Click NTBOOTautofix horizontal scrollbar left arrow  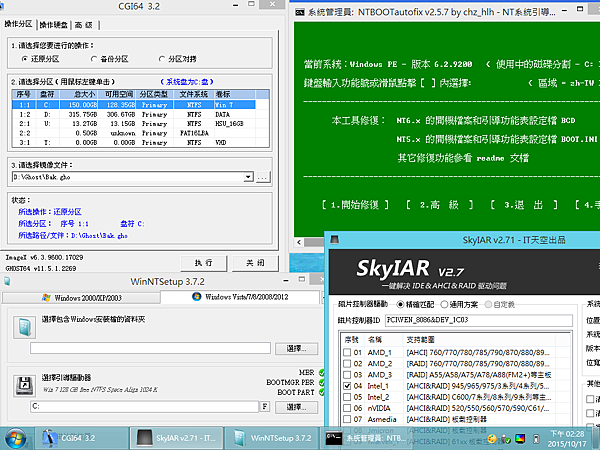point(299,242)
